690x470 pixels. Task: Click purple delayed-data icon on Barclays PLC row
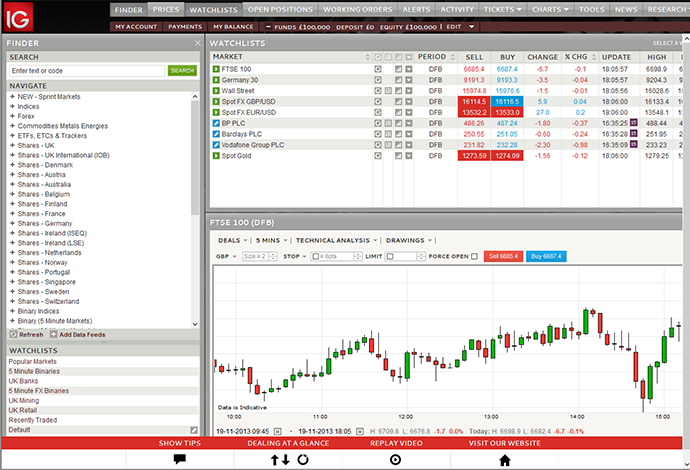[x=634, y=133]
